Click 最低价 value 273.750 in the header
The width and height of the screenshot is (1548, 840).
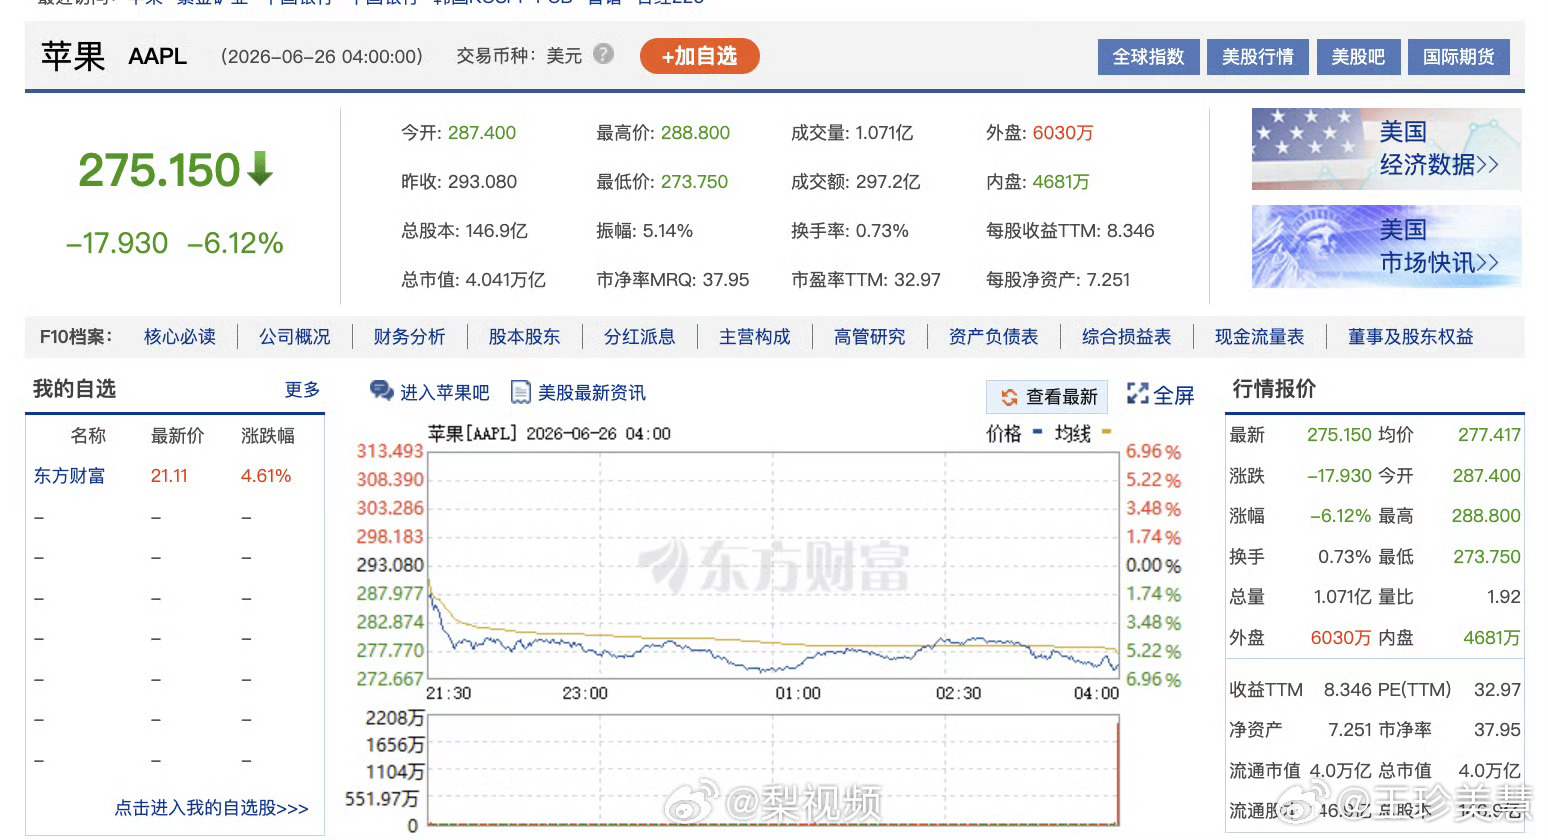click(x=694, y=182)
